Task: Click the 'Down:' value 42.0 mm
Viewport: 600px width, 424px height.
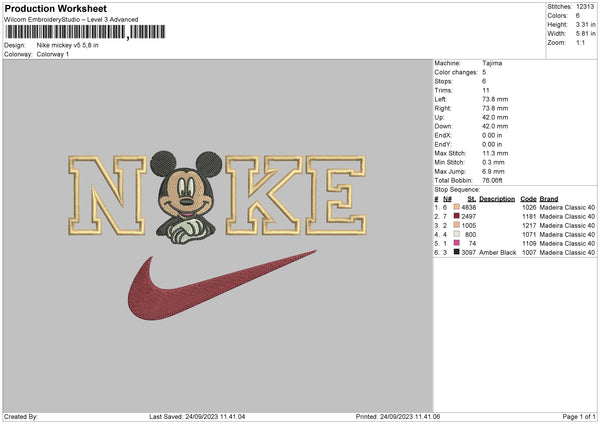Action: (495, 126)
